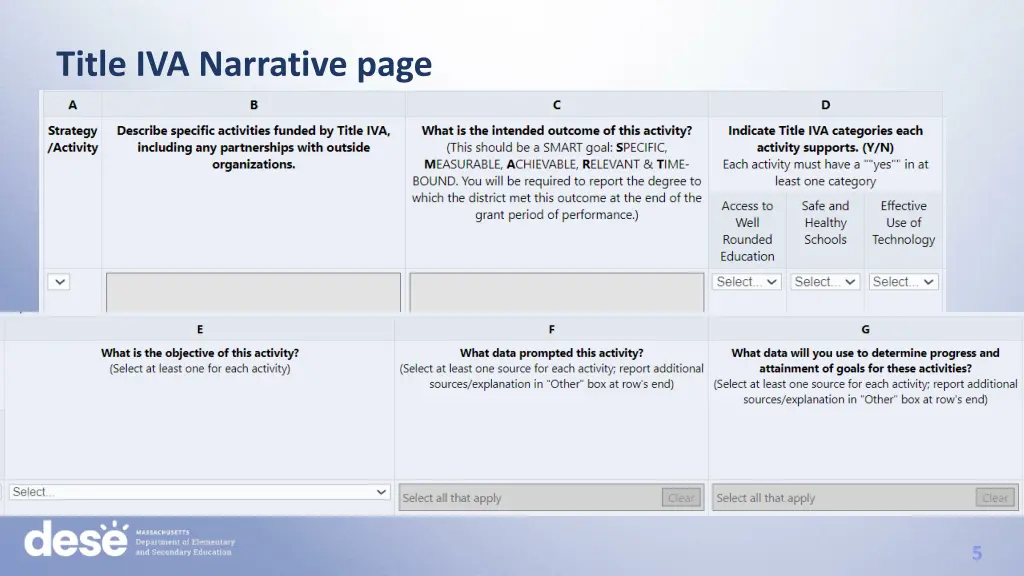Screen dimensions: 1024x576
Task: Click the activities description text box in column B
Action: tap(253, 293)
